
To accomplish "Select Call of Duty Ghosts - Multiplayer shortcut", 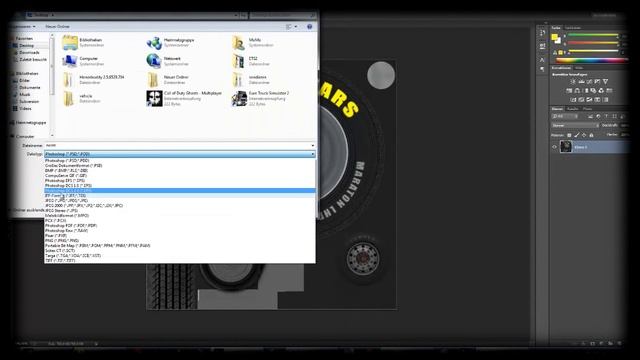I will tap(184, 98).
